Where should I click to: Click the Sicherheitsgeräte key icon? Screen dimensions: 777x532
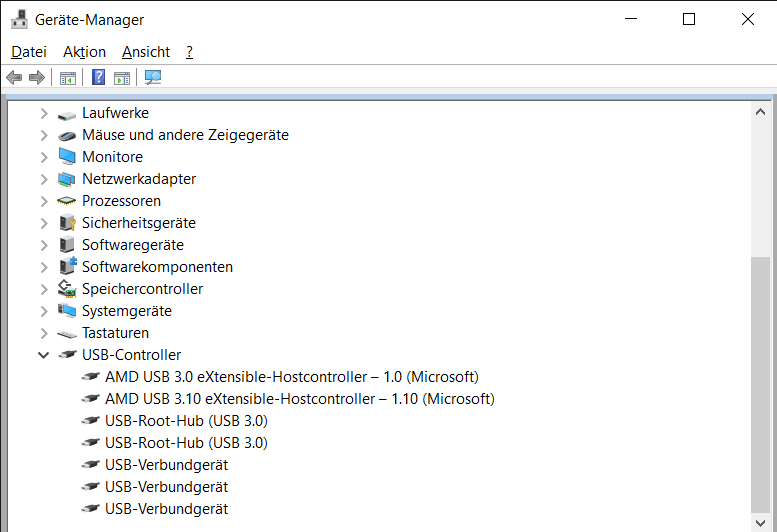(67, 223)
